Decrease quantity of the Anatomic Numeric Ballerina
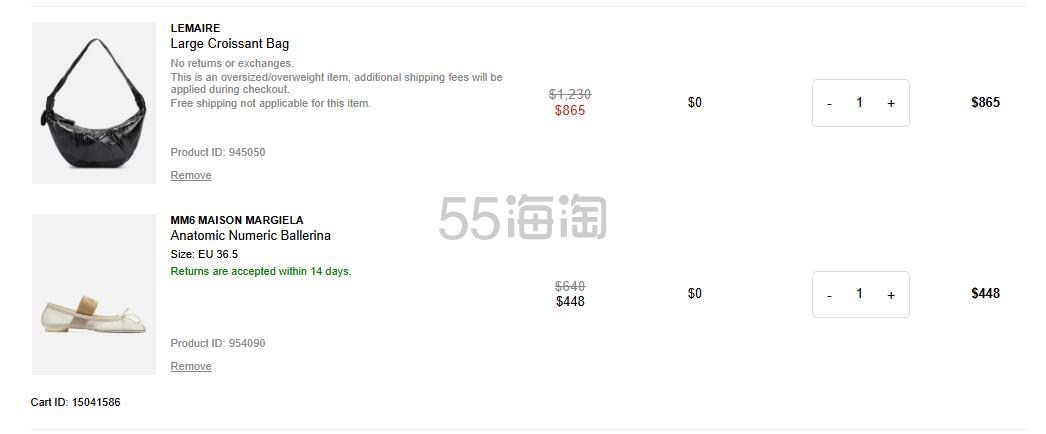The height and width of the screenshot is (434, 1046). point(829,295)
